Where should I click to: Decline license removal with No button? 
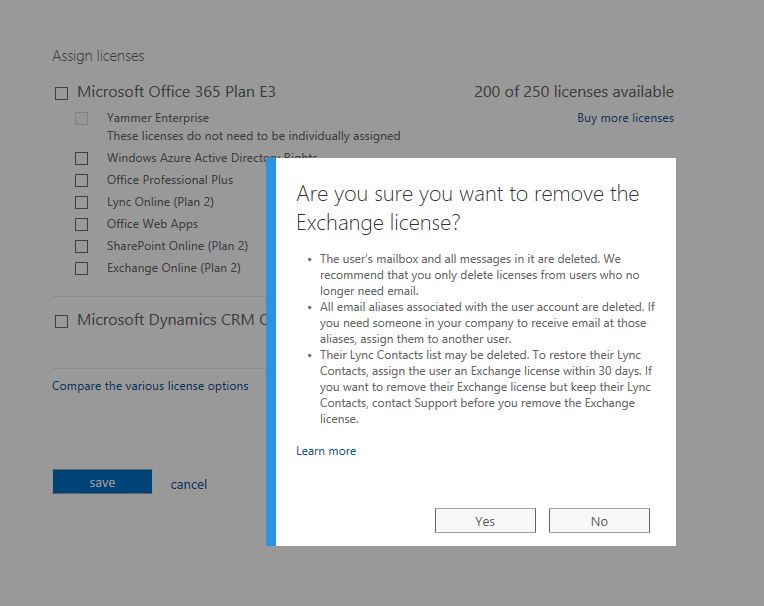pos(599,521)
